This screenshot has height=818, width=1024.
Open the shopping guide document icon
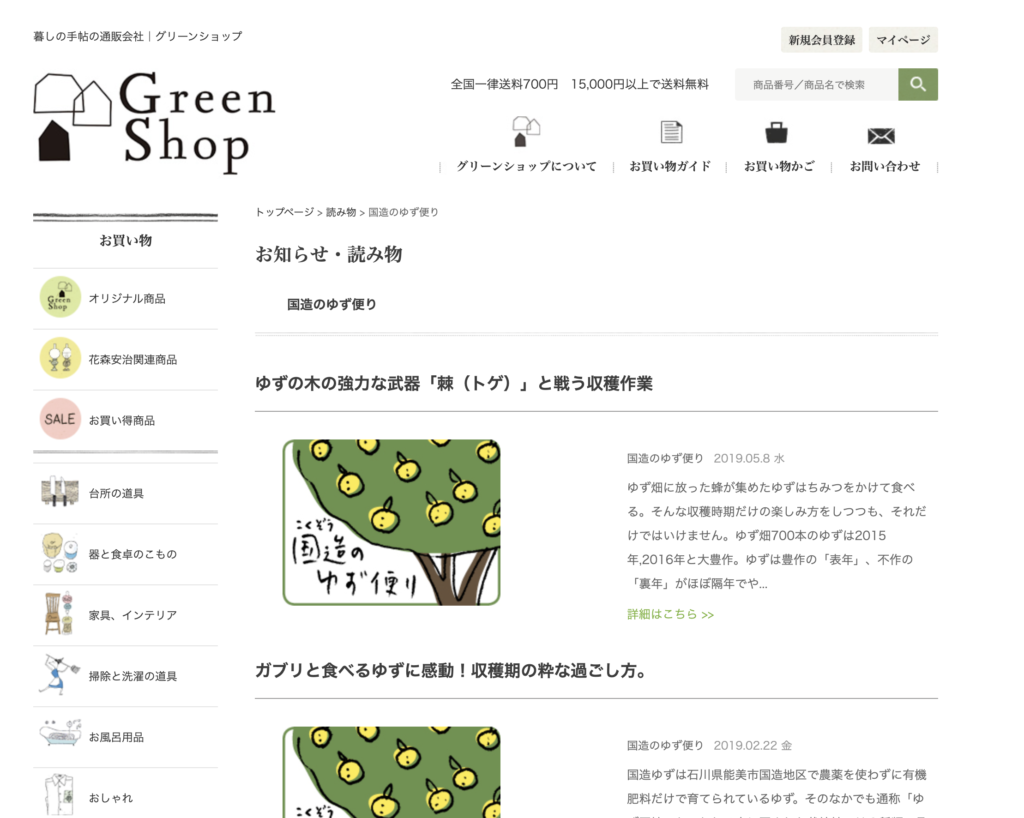(671, 132)
